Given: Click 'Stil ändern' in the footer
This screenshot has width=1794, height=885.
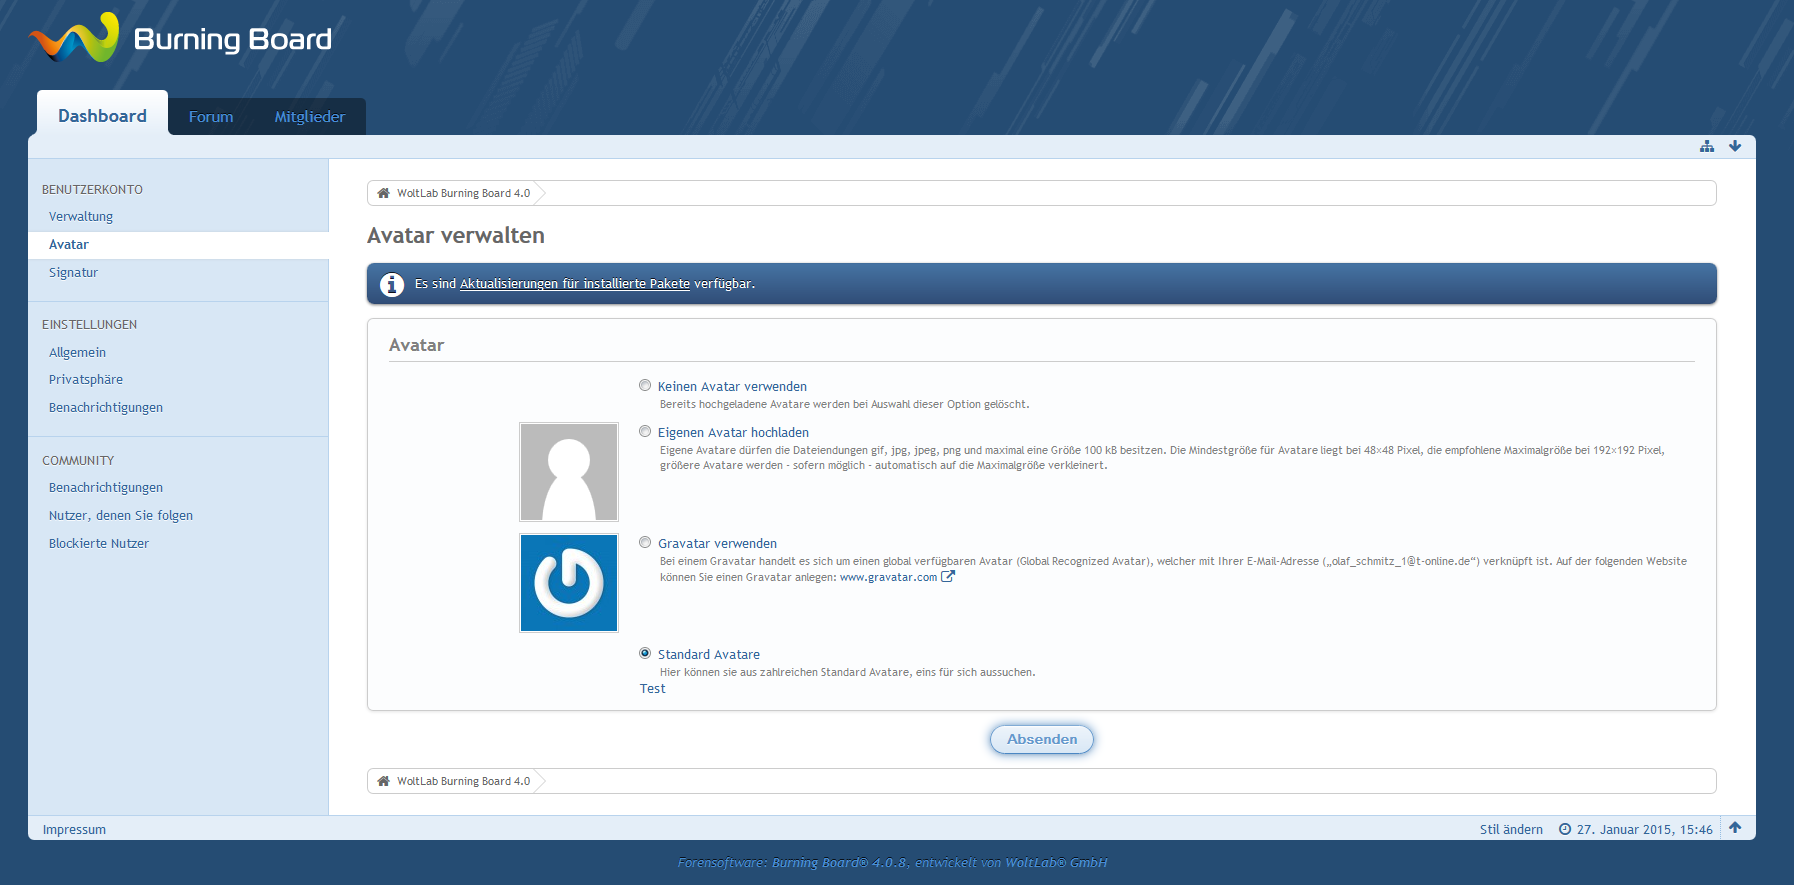Looking at the screenshot, I should [1511, 829].
